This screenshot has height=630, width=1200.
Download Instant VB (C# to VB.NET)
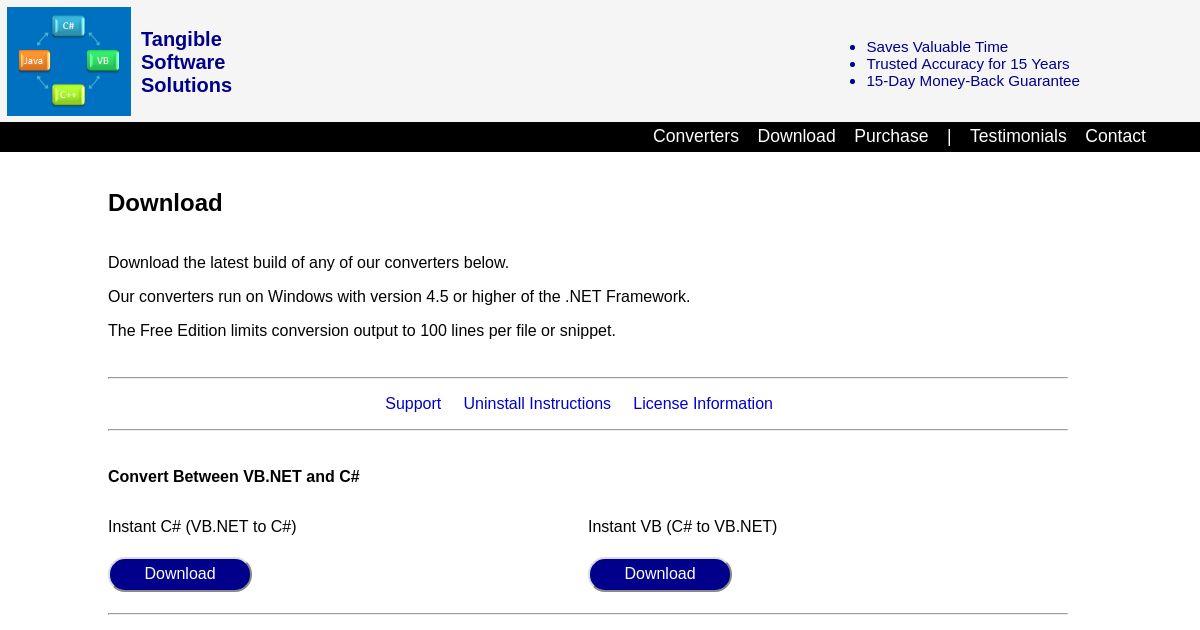660,574
